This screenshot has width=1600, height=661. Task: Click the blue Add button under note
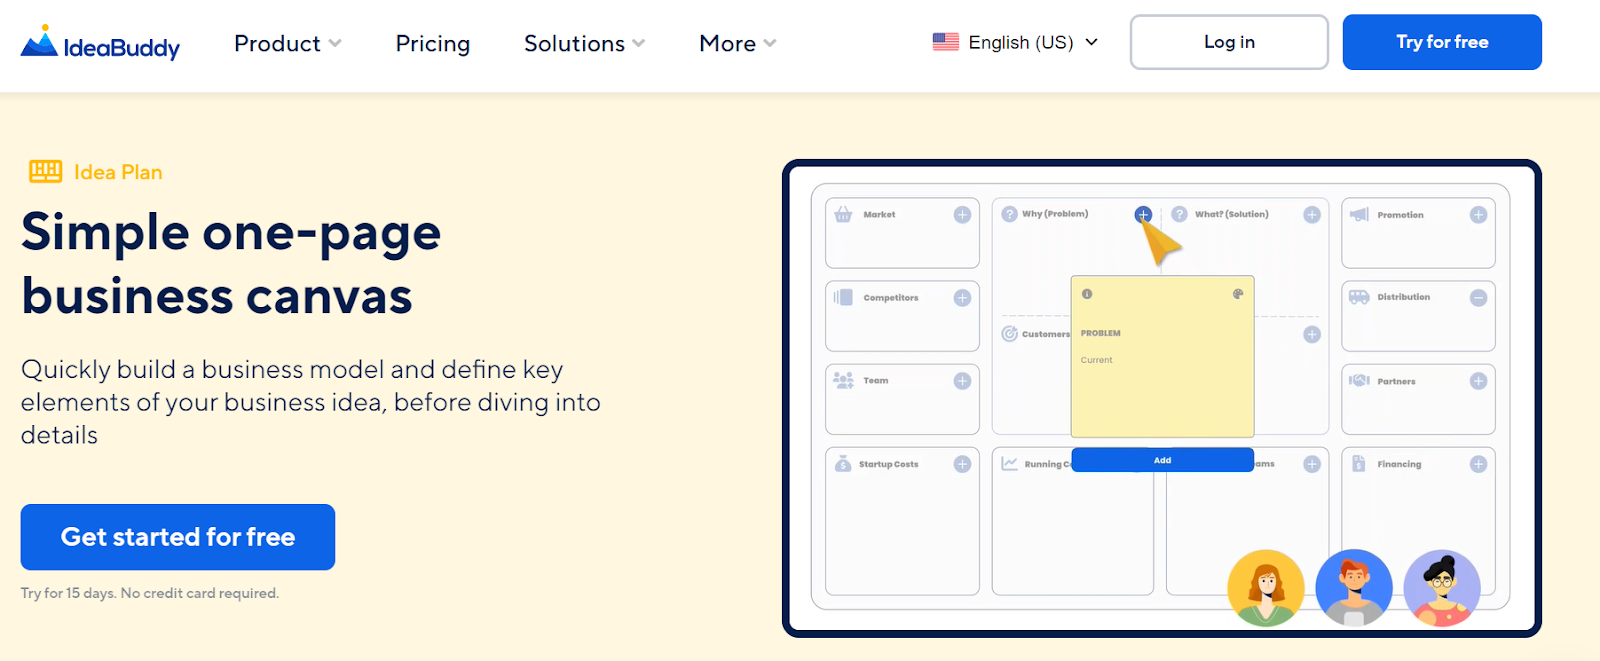click(x=1162, y=460)
